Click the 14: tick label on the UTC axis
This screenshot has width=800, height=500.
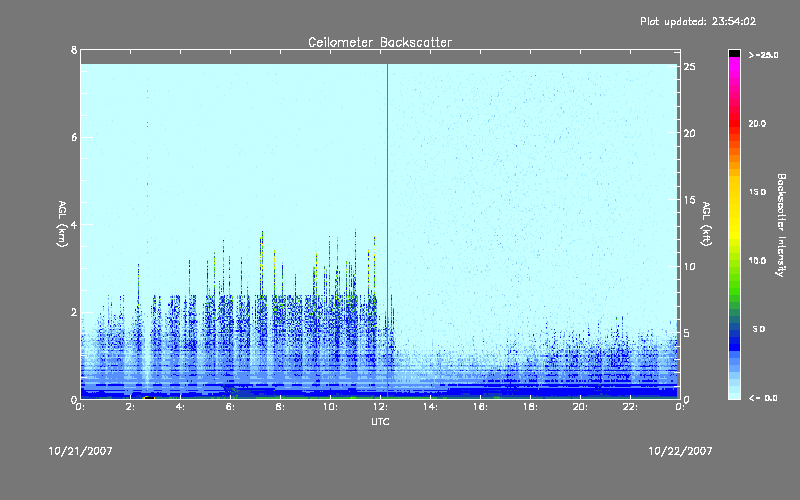coord(430,407)
